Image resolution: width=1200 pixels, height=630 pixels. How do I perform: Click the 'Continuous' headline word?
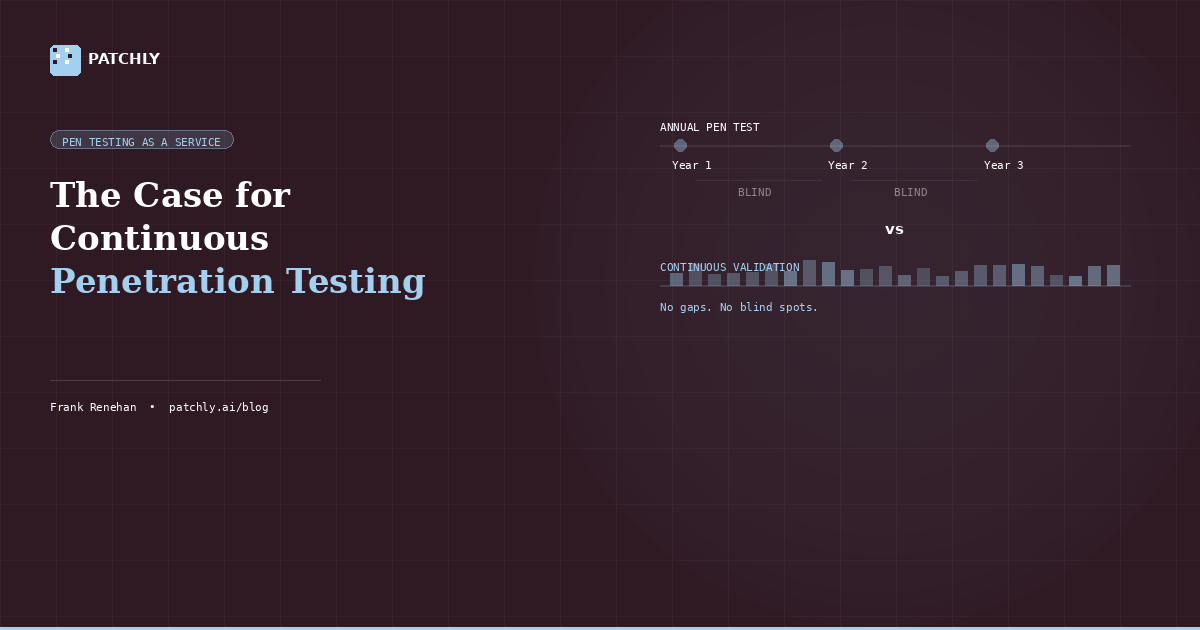tap(160, 238)
